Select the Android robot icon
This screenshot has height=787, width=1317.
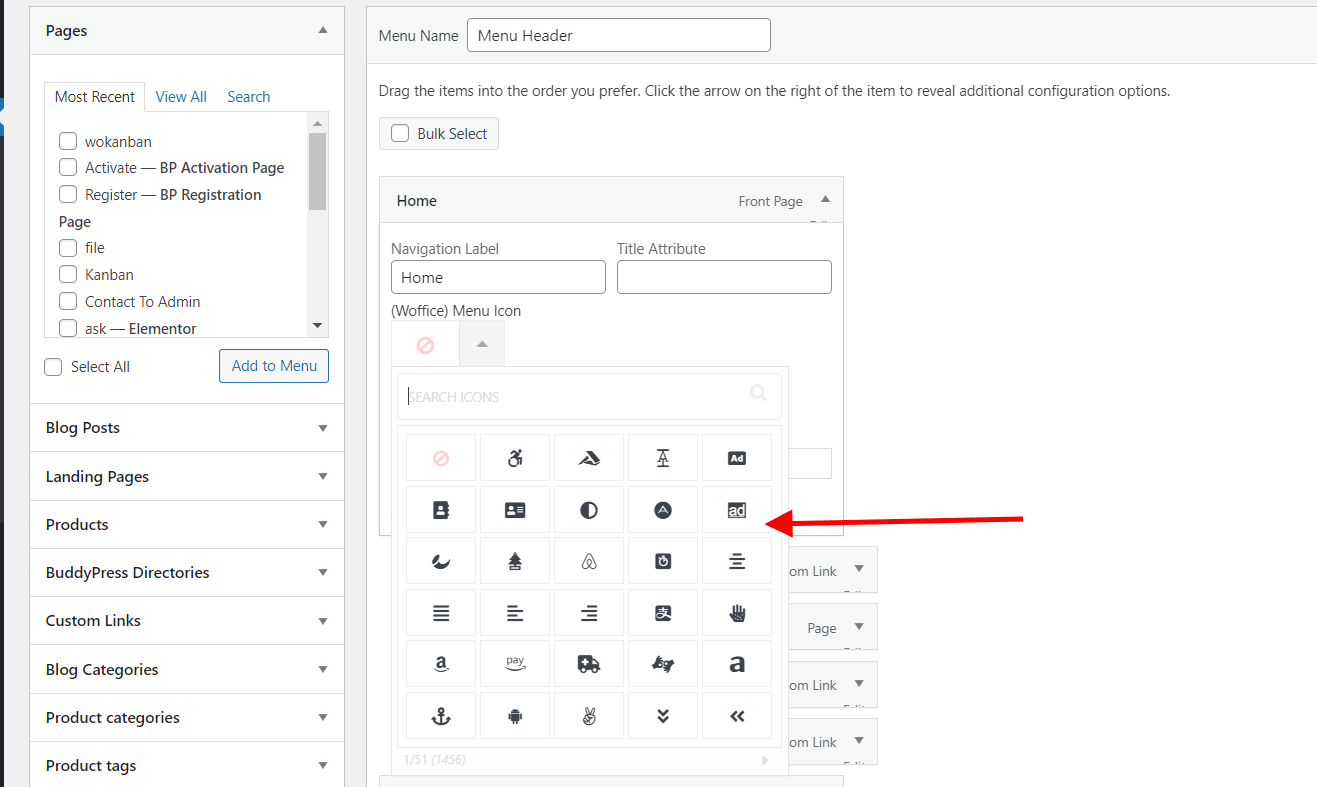515,715
